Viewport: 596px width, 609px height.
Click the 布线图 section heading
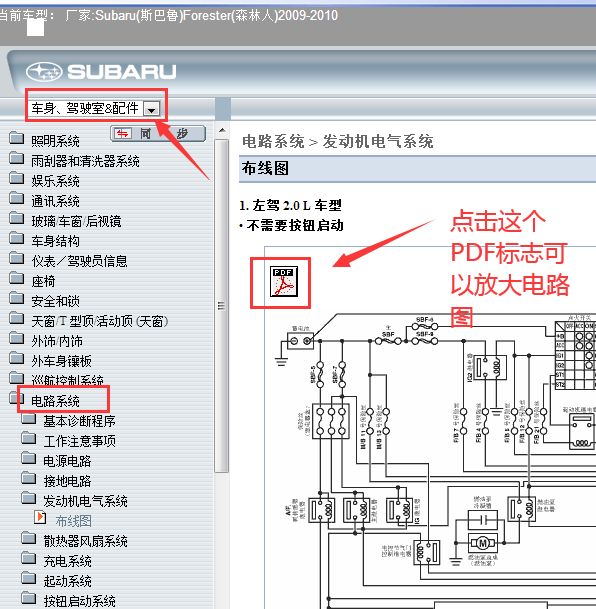point(265,169)
